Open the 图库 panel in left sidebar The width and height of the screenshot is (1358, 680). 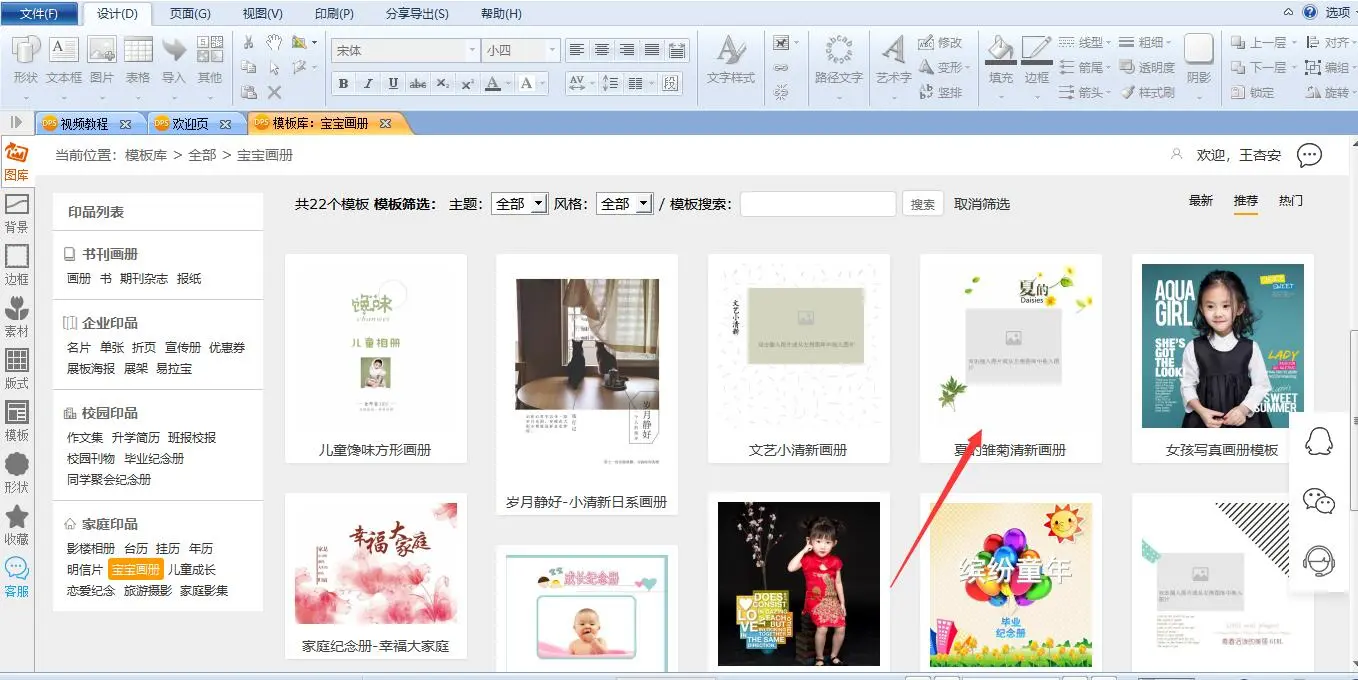(16, 160)
